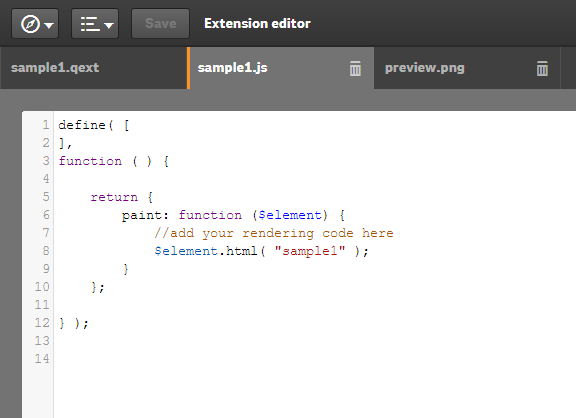This screenshot has height=418, width=576.
Task: Click the "sample1" string literal
Action: pyautogui.click(x=310, y=251)
